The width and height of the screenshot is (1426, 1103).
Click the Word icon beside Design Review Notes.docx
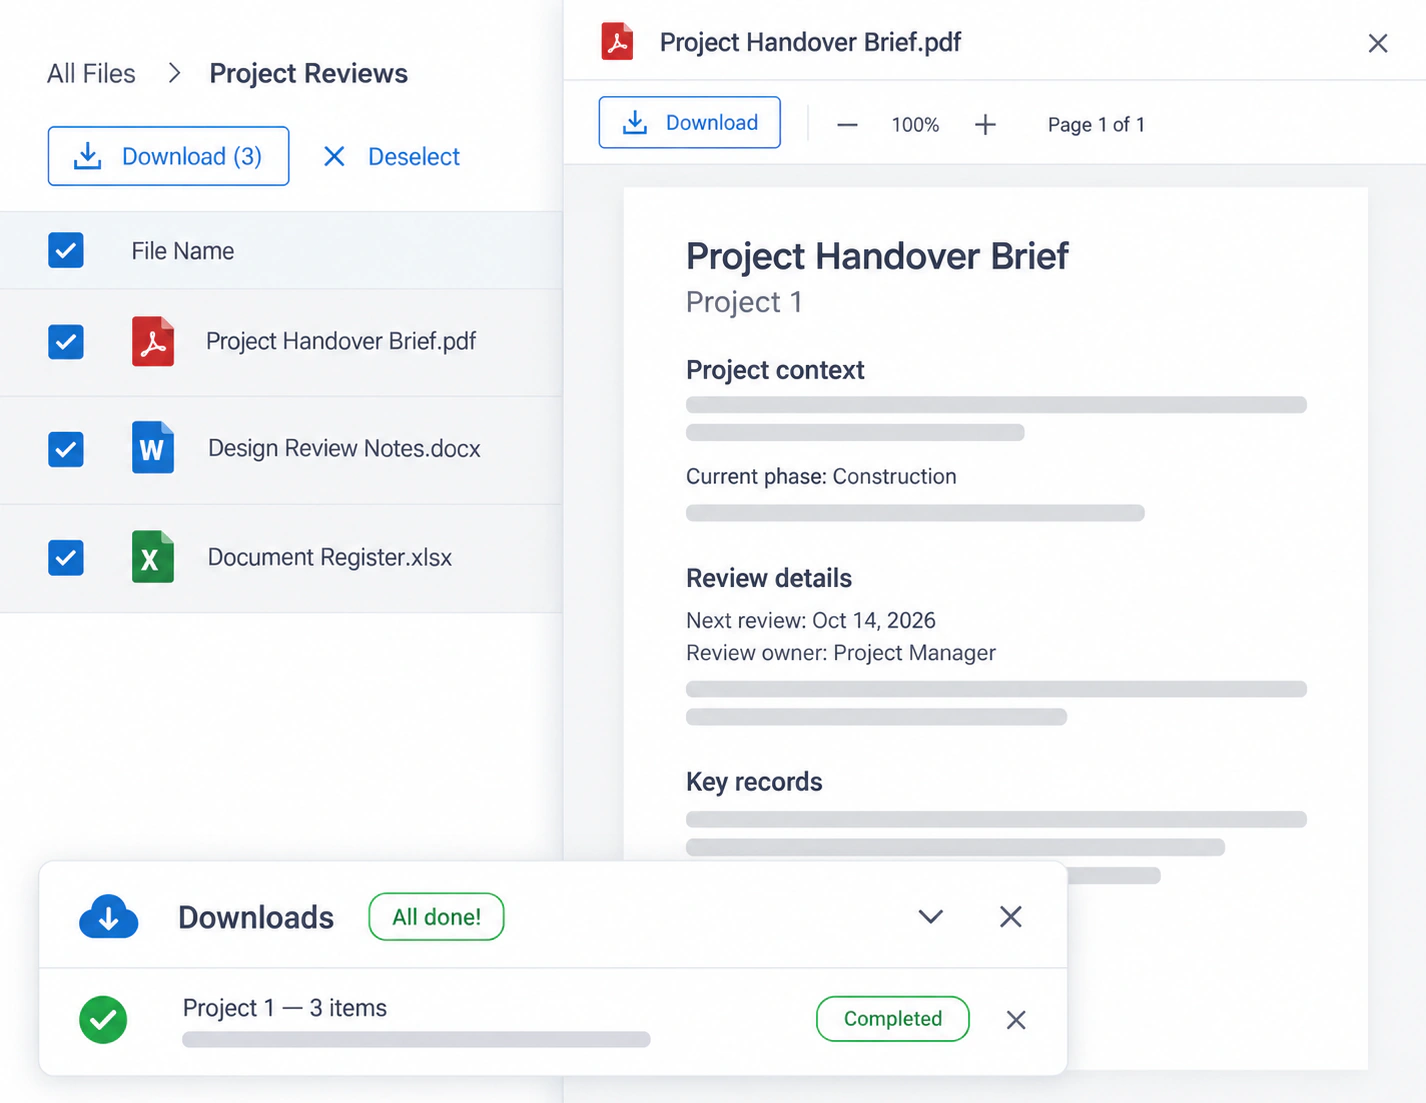point(153,448)
